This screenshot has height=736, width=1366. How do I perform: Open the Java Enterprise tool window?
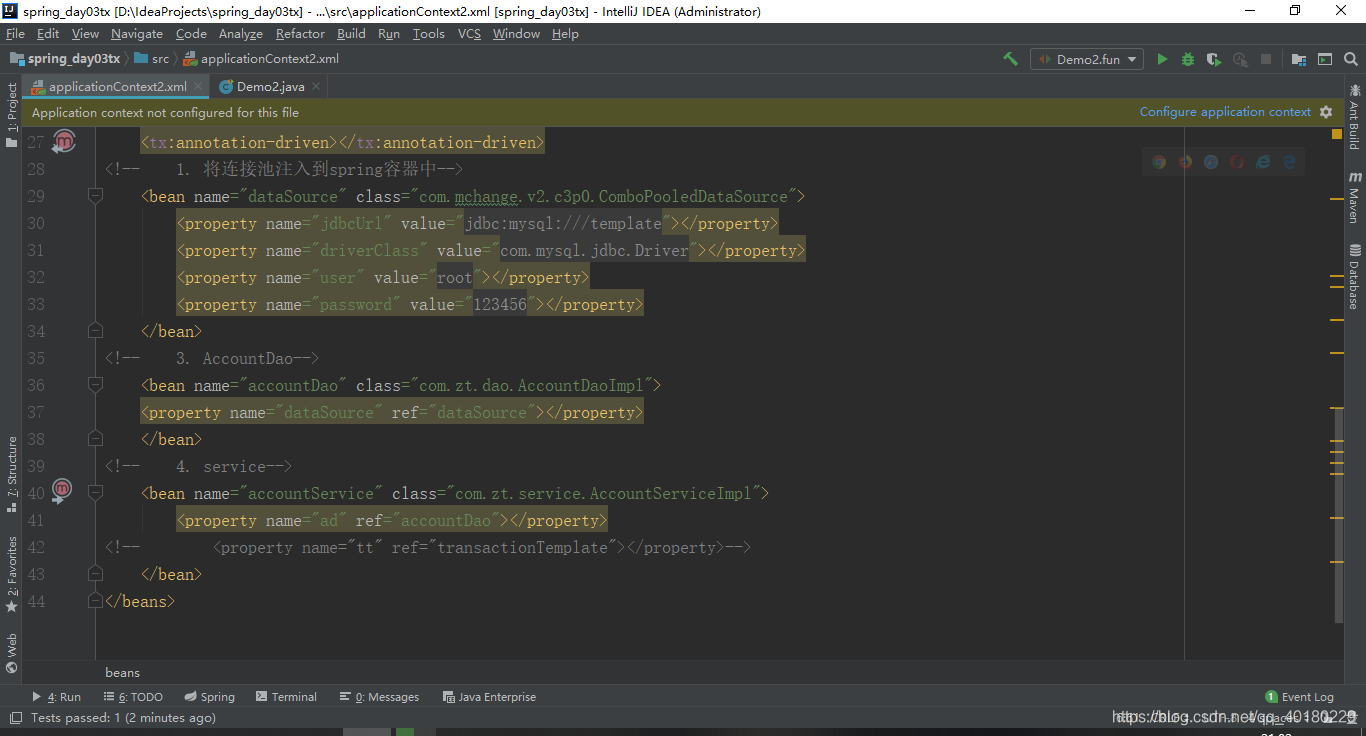(490, 697)
